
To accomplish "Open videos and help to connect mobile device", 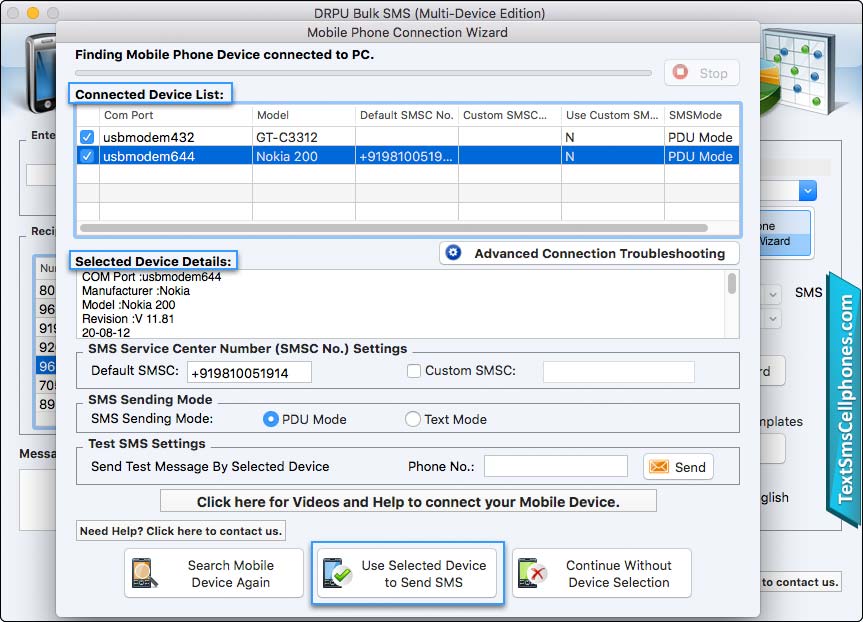I will 408,501.
